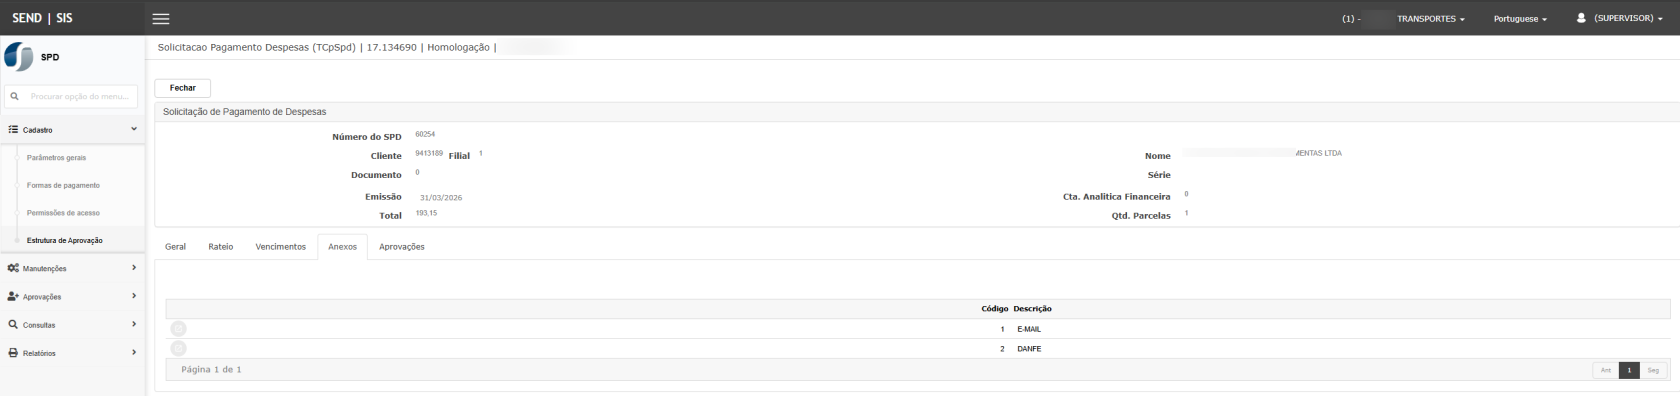Select the DANFE attachment description
This screenshot has height=396, width=1680.
coord(1029,349)
